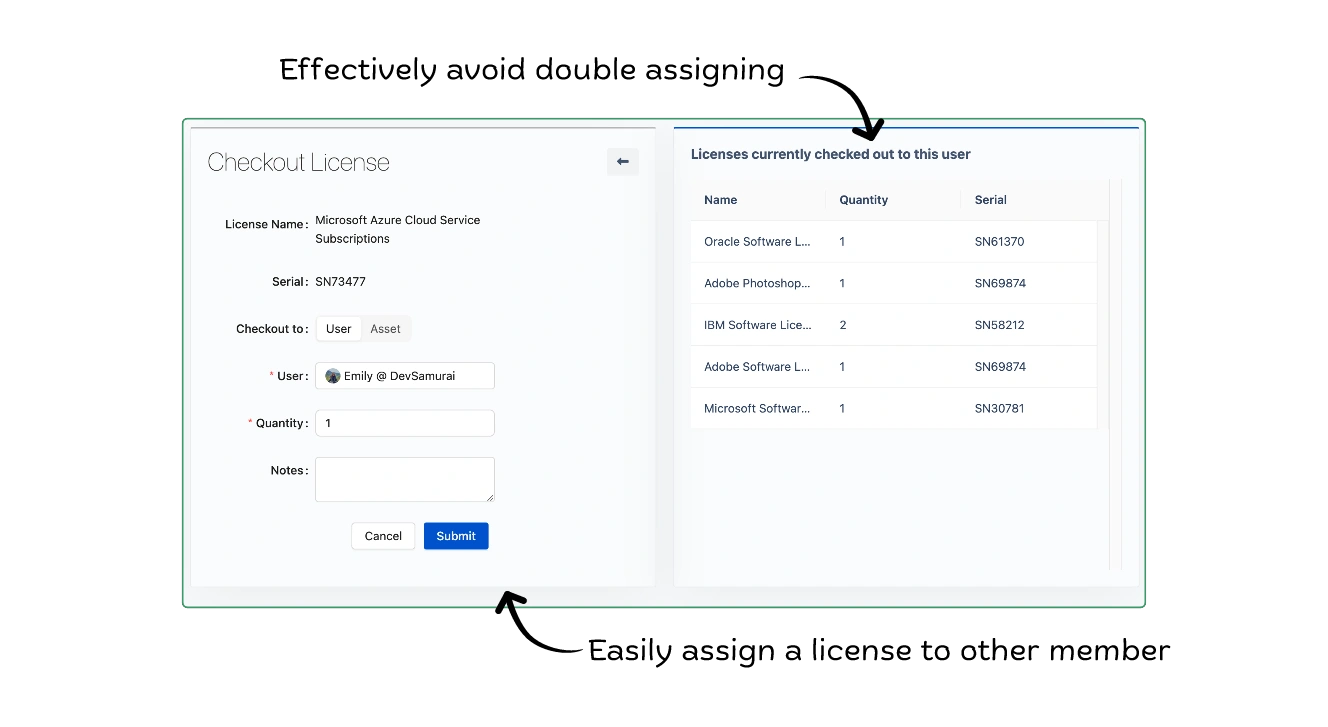1328x727 pixels.
Task: Switch checkout target to Asset
Action: [385, 329]
